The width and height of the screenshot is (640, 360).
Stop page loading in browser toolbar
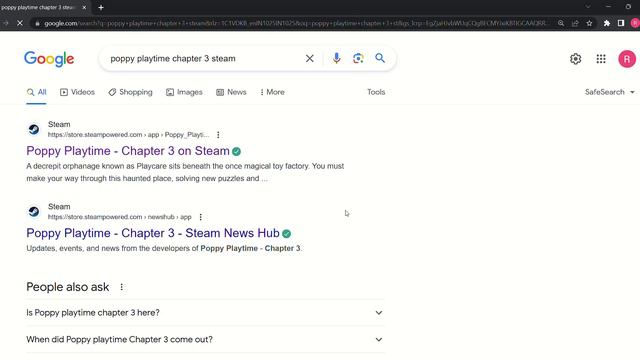[20, 23]
